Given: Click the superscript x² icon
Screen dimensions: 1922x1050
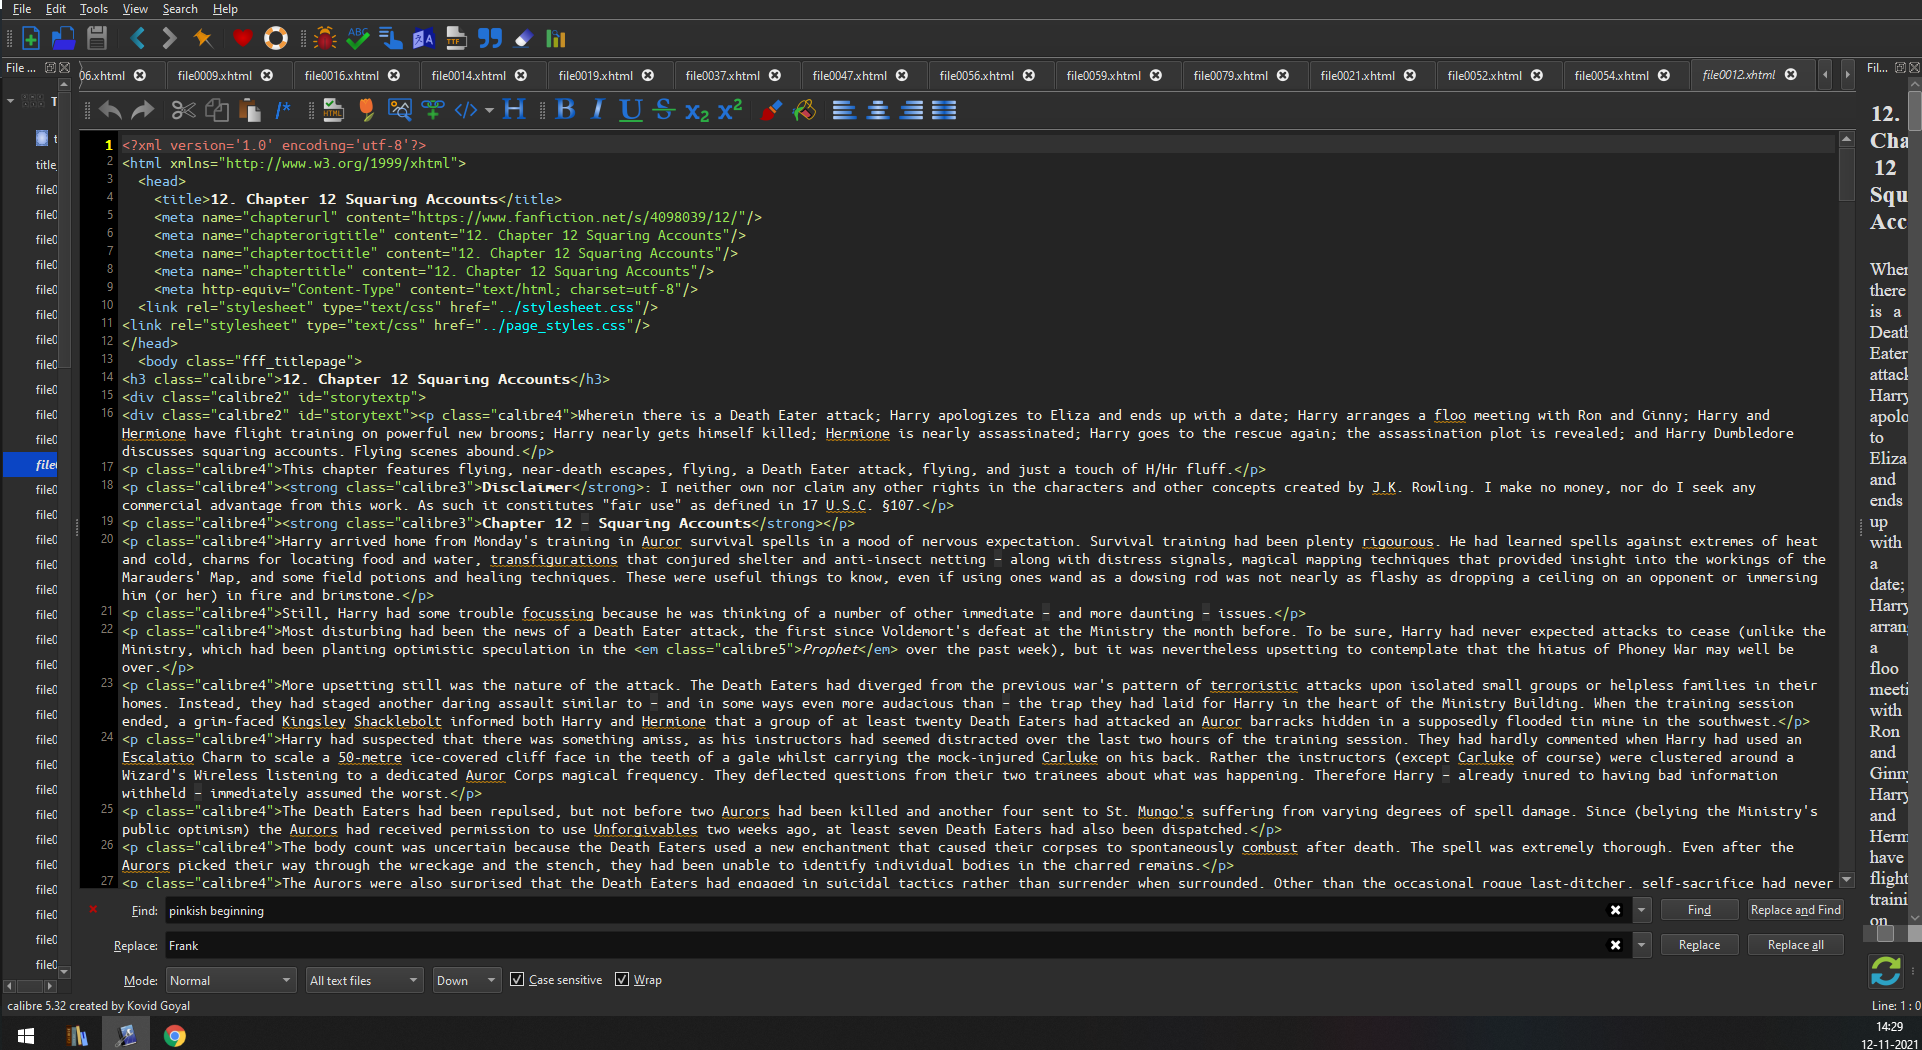Looking at the screenshot, I should [730, 110].
